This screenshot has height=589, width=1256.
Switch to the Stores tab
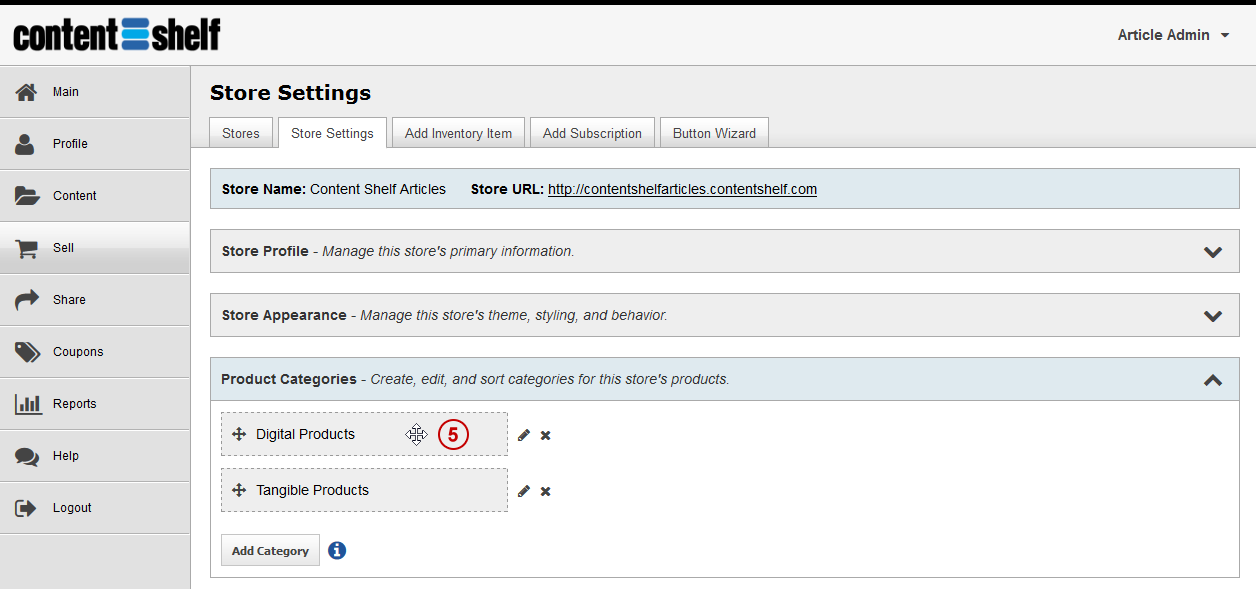pyautogui.click(x=241, y=133)
